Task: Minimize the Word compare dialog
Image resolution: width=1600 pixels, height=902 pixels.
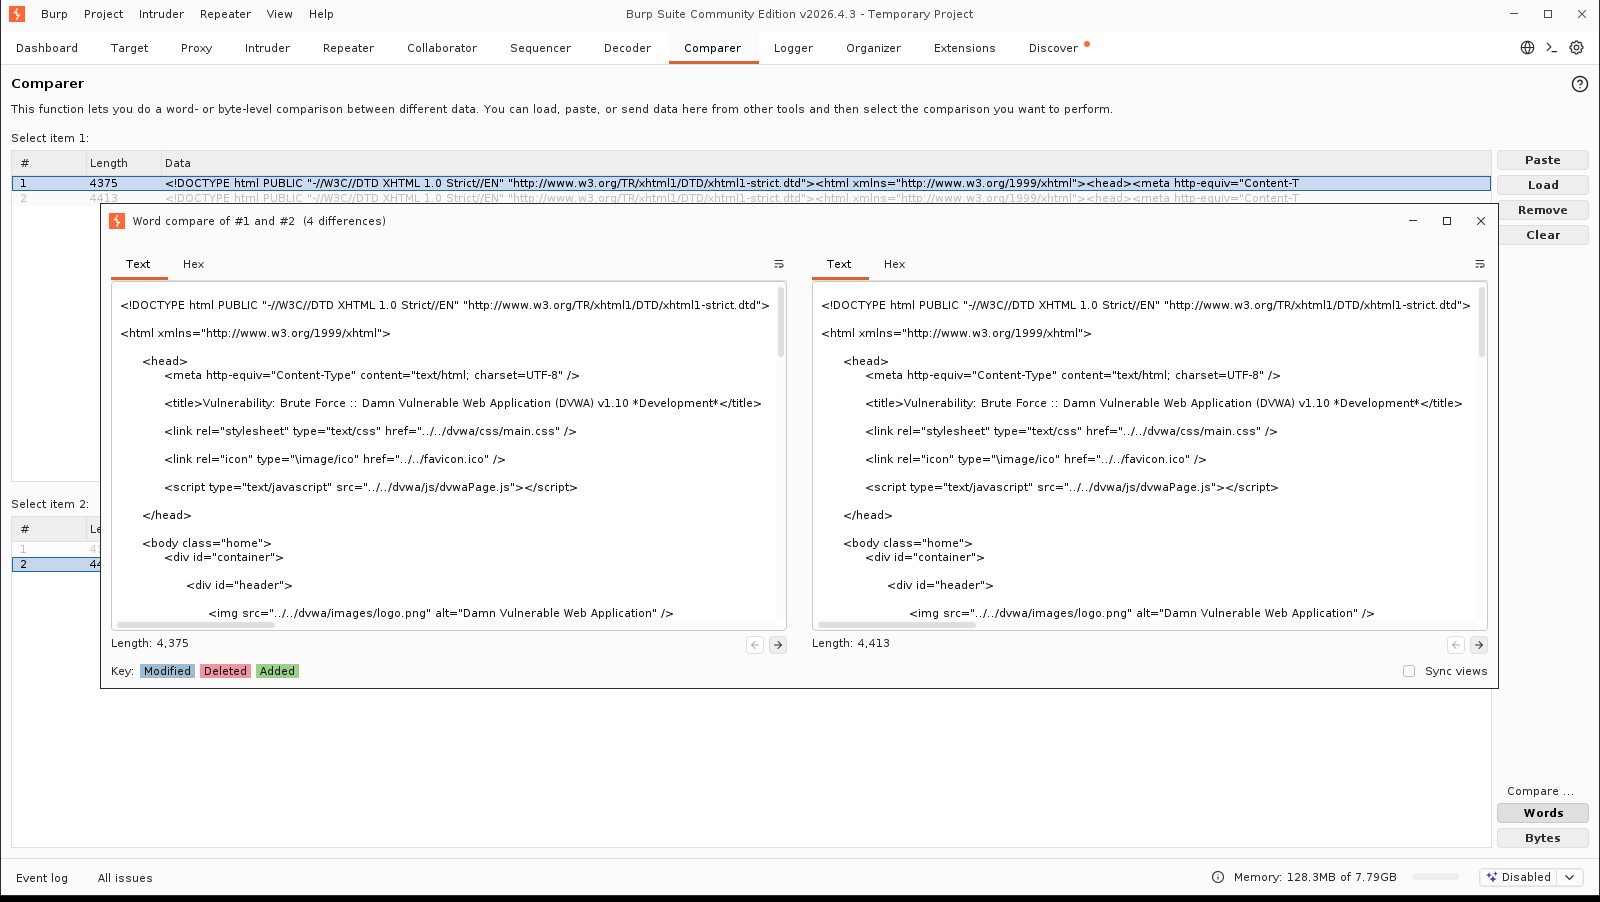Action: pyautogui.click(x=1413, y=221)
